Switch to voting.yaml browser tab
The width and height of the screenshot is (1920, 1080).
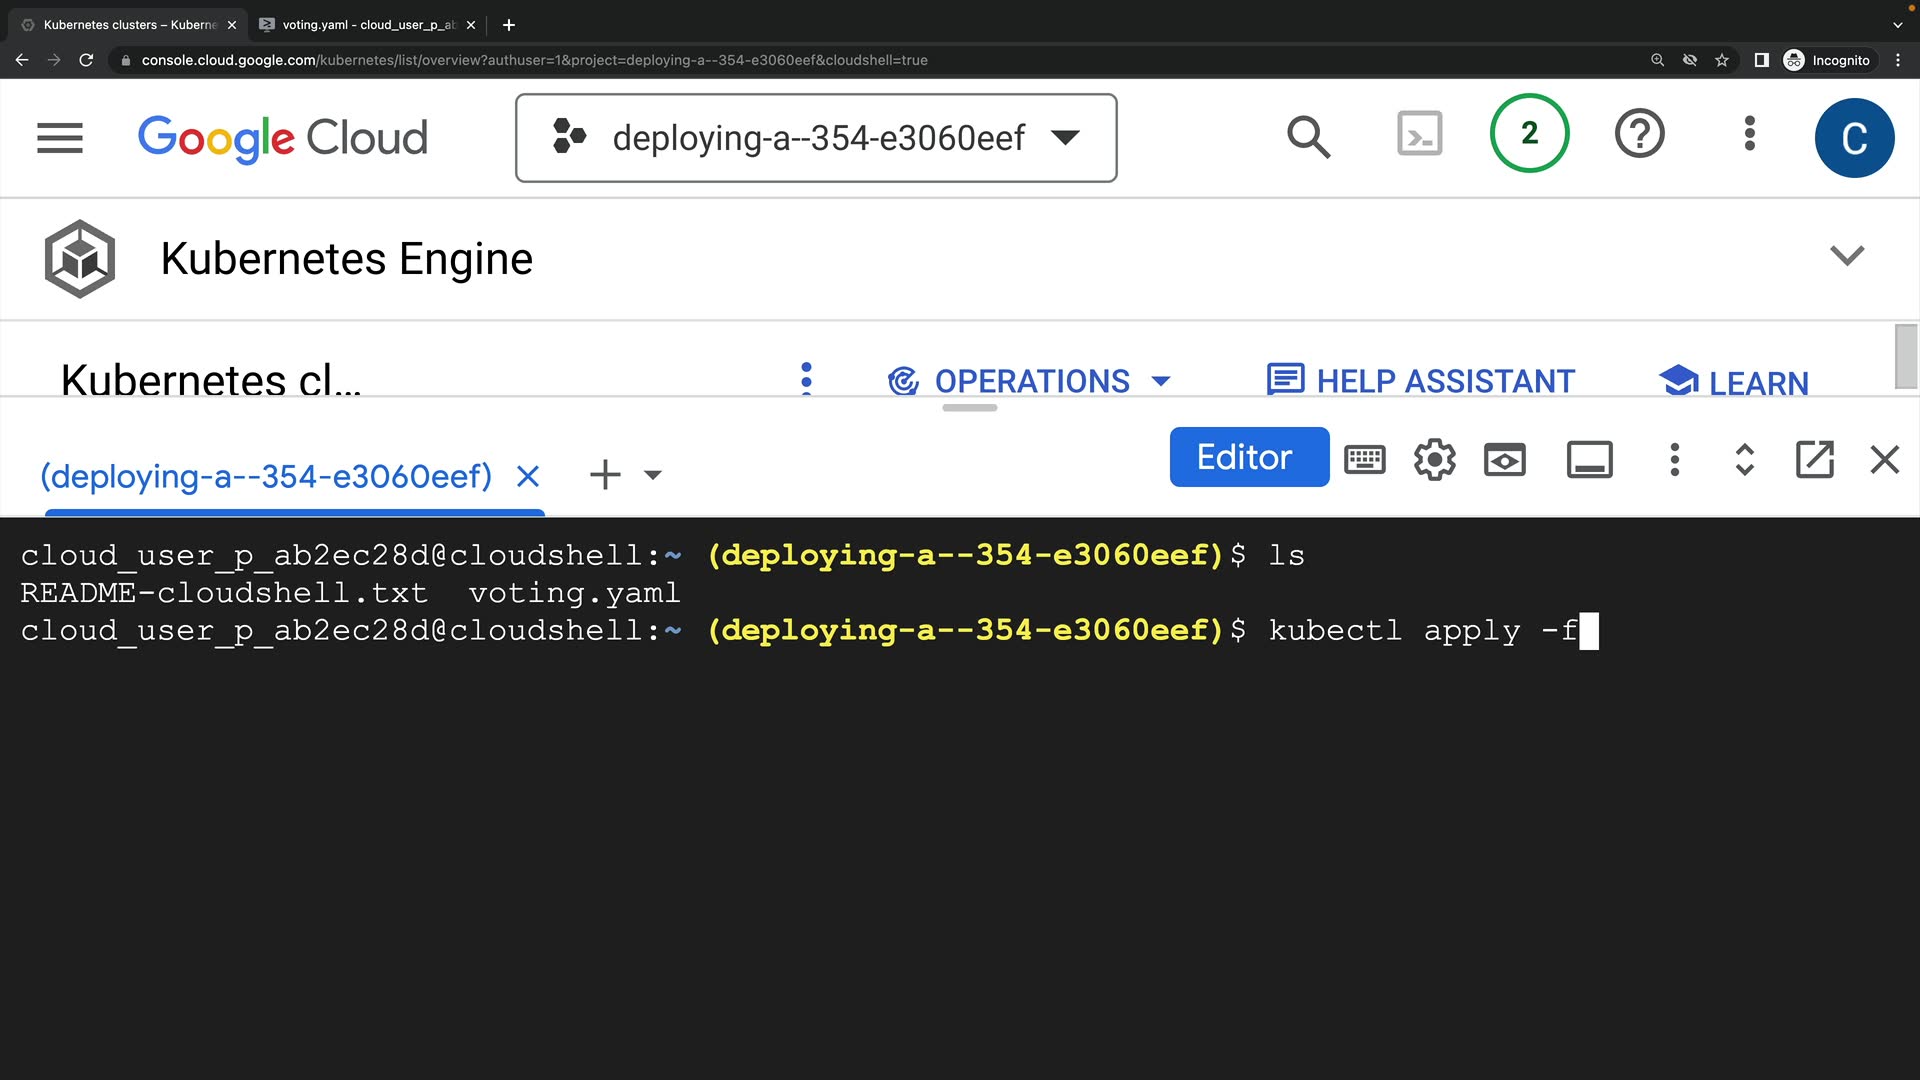365,25
